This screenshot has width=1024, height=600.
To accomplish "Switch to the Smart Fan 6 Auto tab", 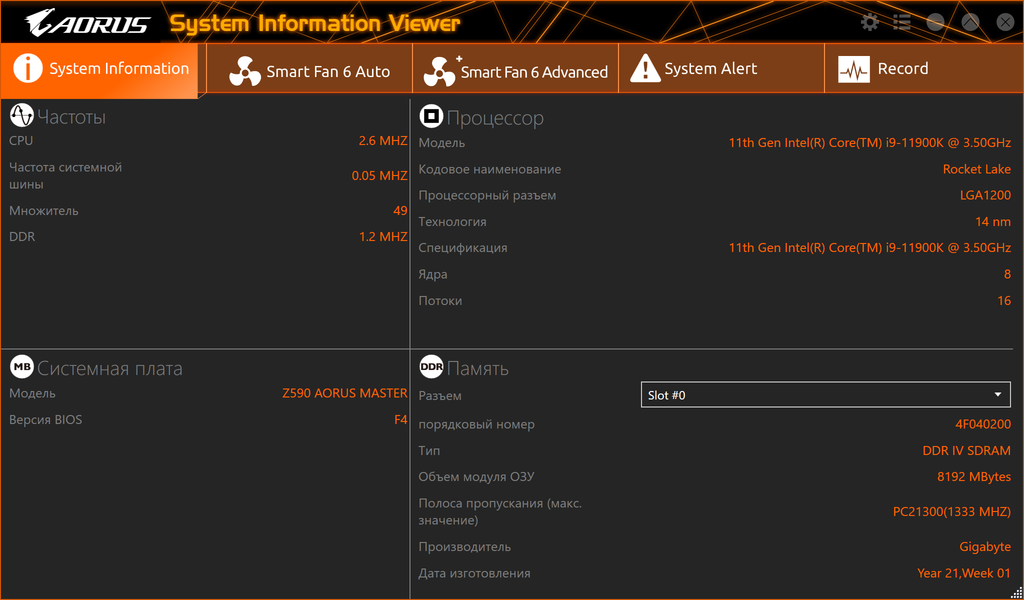I will 310,69.
